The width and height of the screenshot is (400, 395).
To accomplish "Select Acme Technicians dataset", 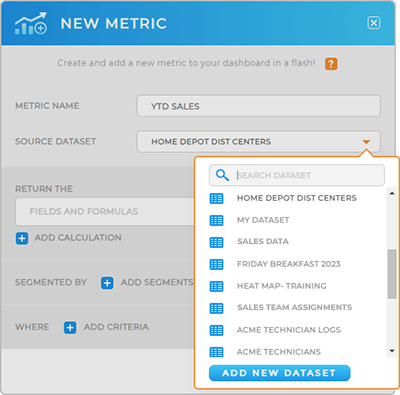I will [279, 352].
